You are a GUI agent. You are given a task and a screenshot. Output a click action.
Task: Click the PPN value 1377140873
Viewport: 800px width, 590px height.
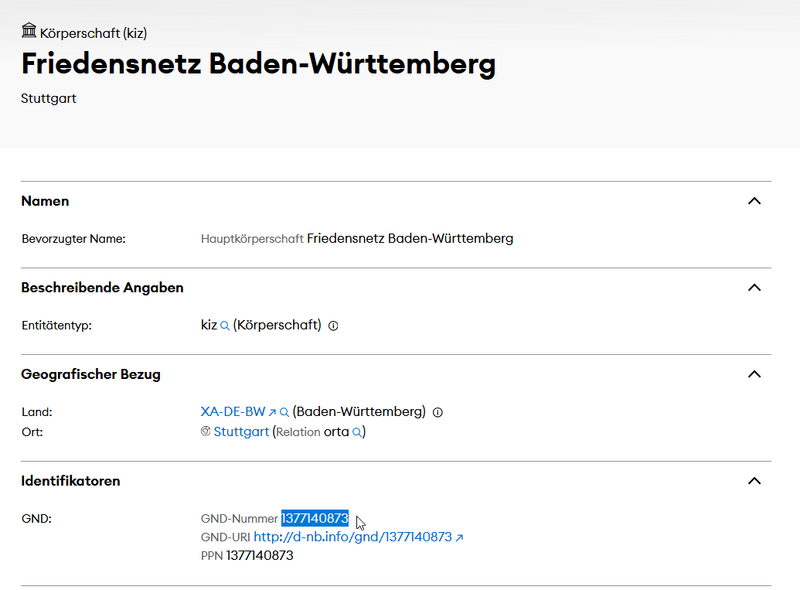tap(260, 555)
